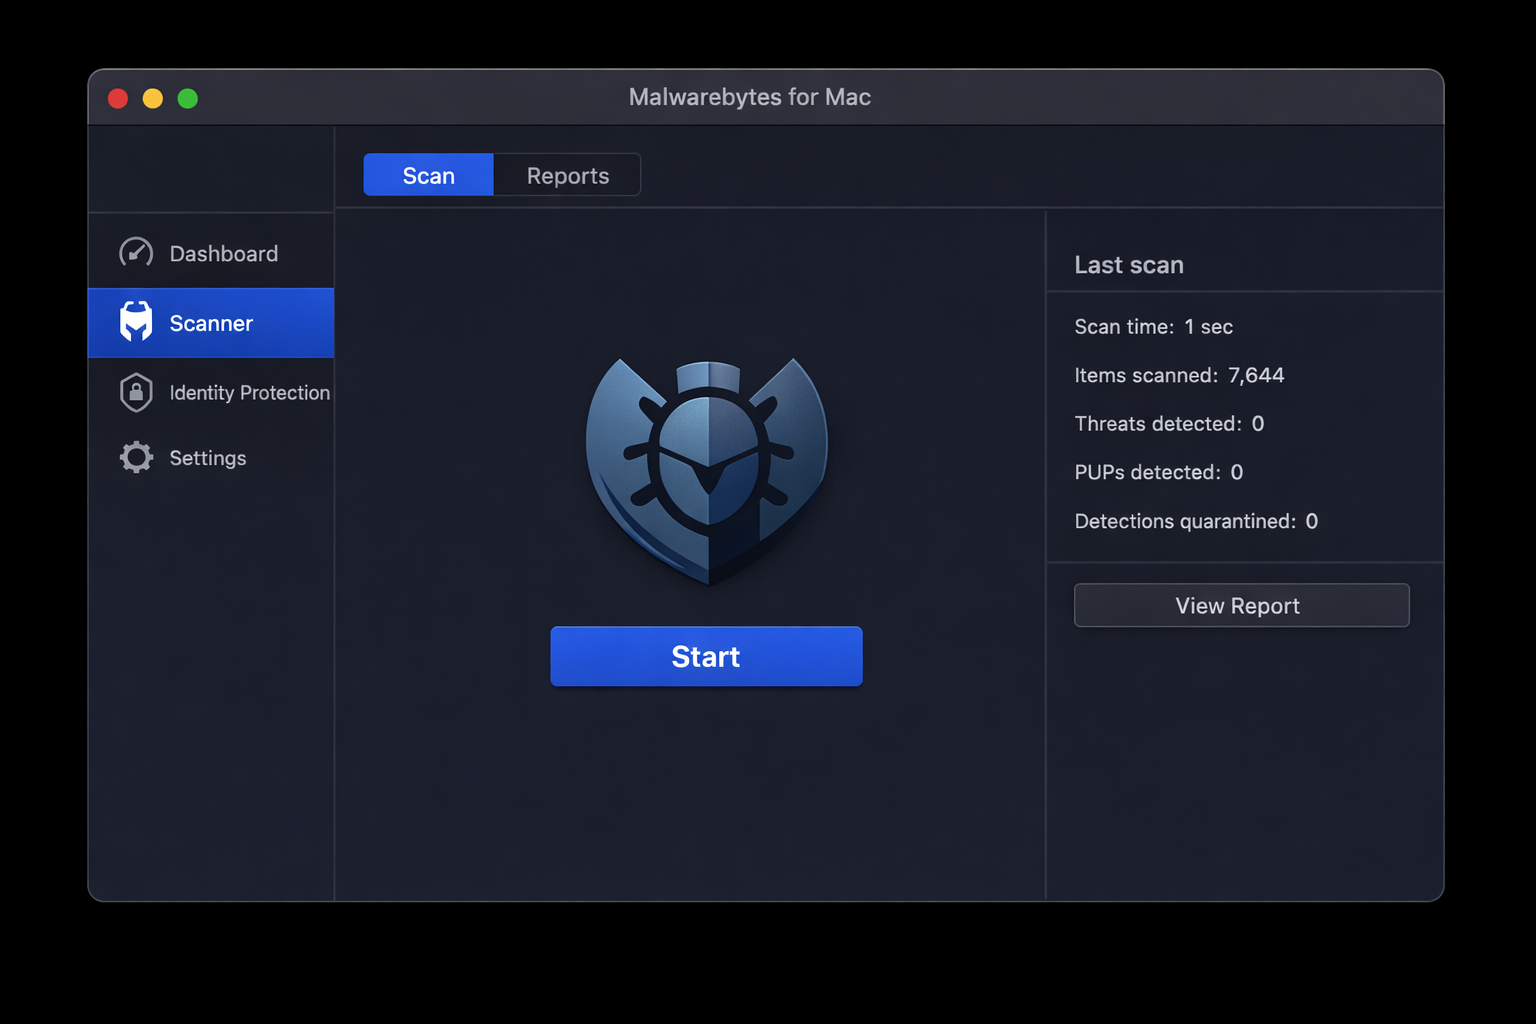The height and width of the screenshot is (1024, 1536).
Task: Click "Detections quarantined: 0" text
Action: [1196, 521]
